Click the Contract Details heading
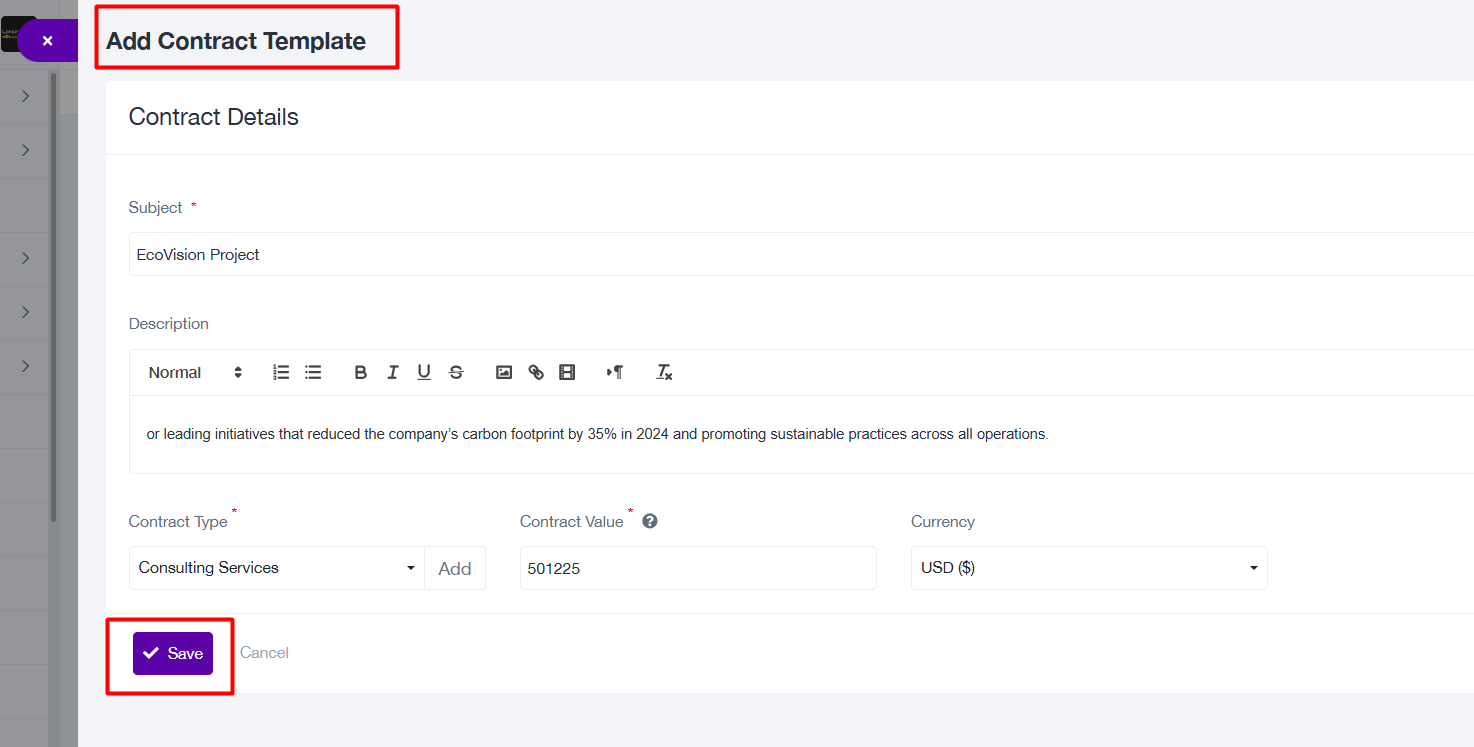Image resolution: width=1474 pixels, height=747 pixels. click(x=214, y=117)
